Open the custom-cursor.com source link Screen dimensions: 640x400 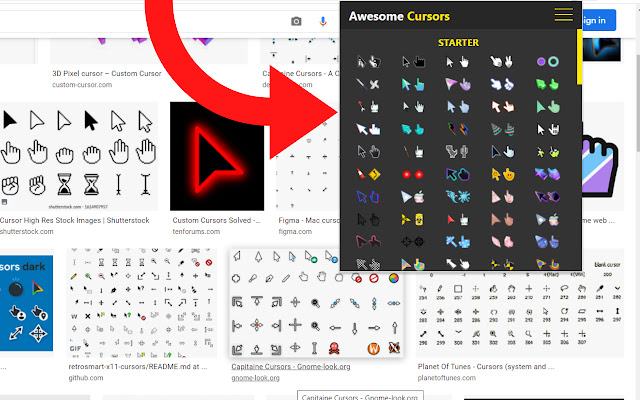82,85
